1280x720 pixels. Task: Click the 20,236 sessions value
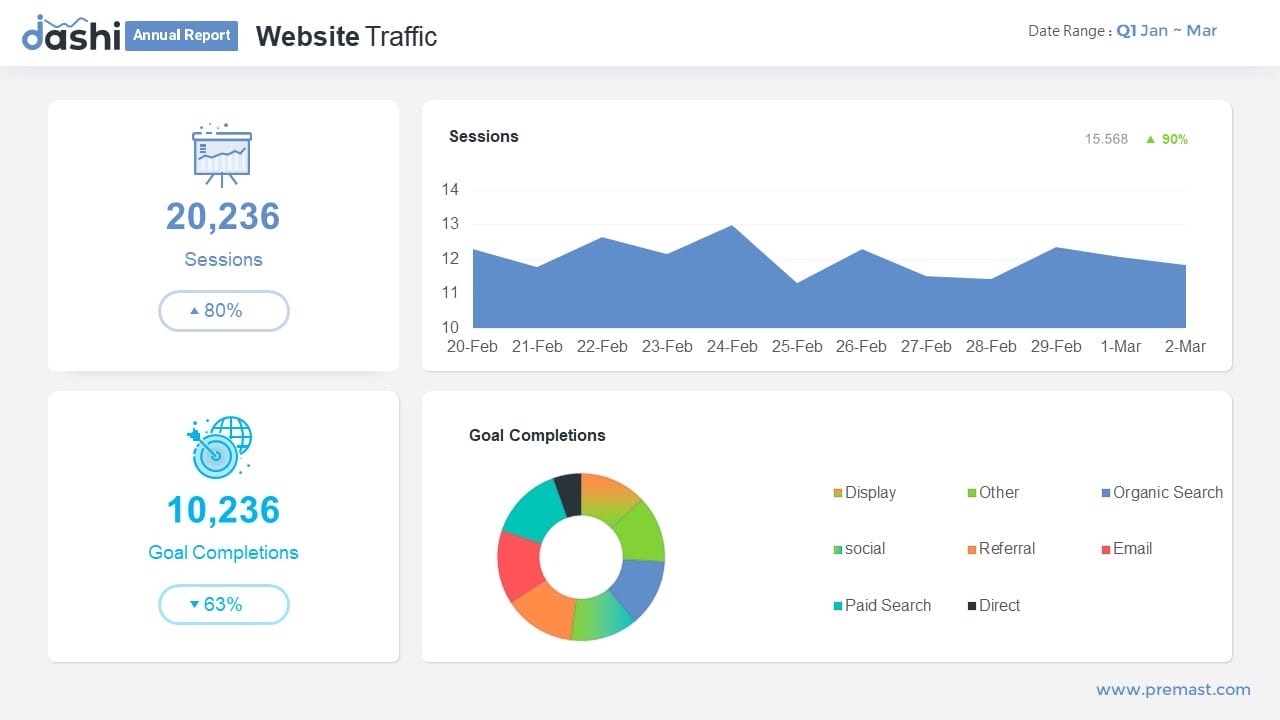click(x=223, y=217)
